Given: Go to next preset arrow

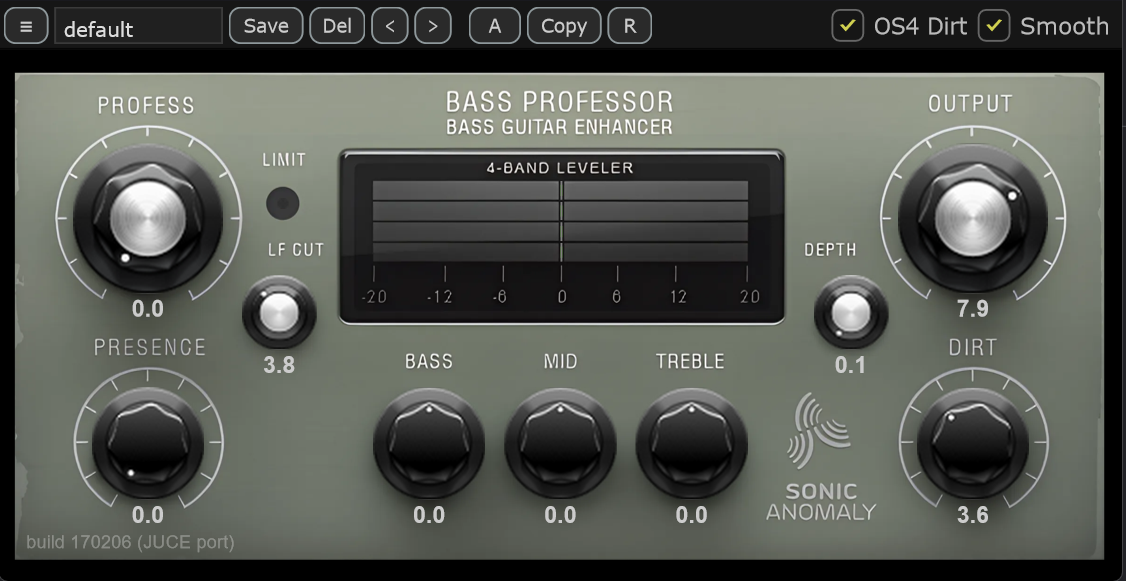Looking at the screenshot, I should pos(433,27).
